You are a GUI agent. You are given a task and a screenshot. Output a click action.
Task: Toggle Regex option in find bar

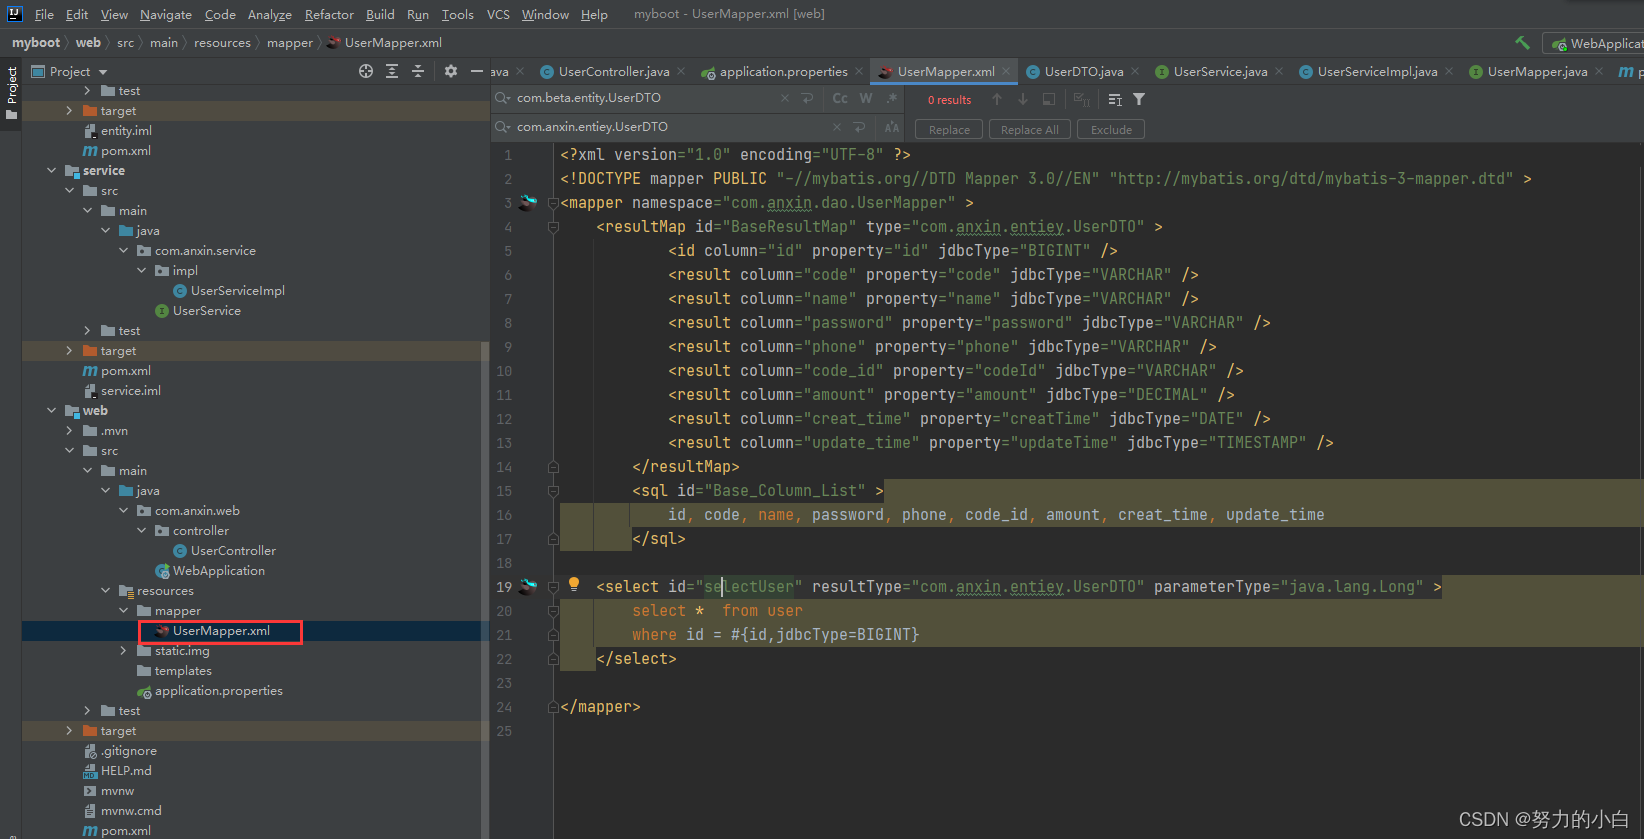[892, 98]
